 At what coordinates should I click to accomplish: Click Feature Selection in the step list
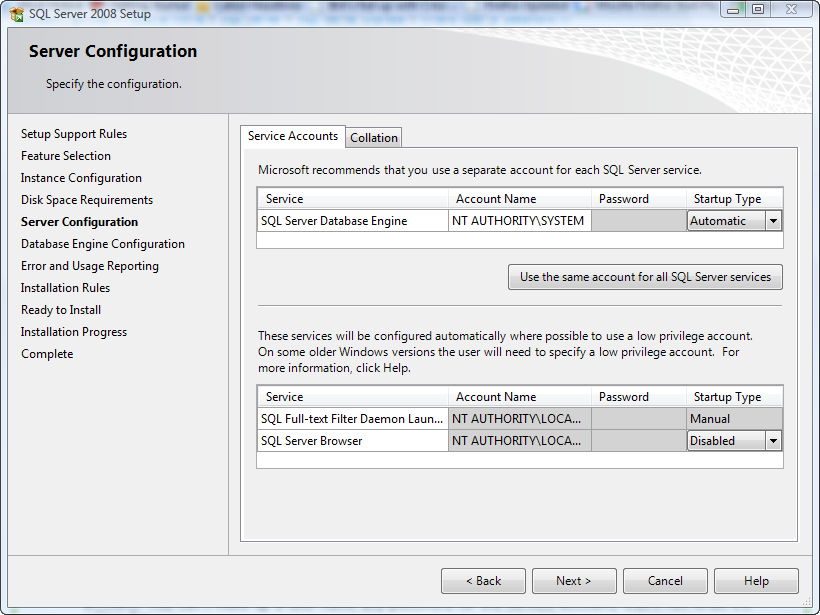point(66,156)
